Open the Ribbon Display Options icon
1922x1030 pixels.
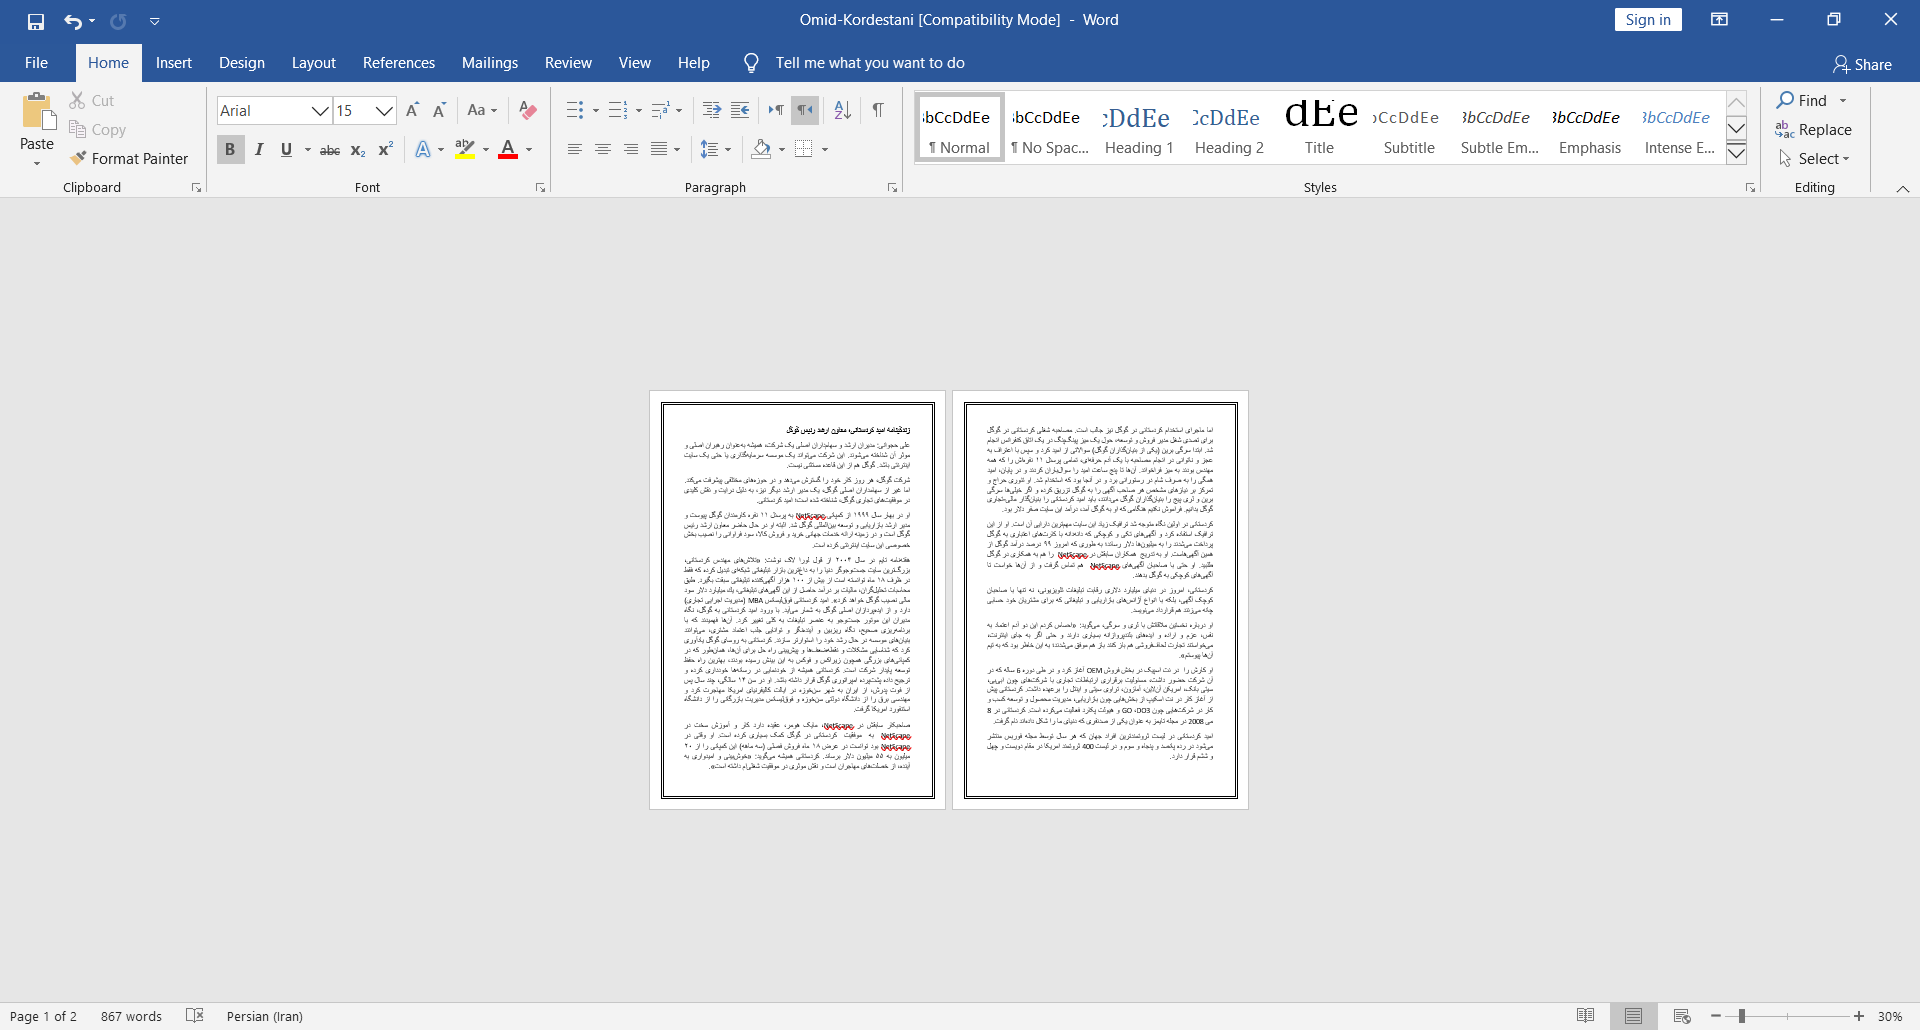(1720, 20)
